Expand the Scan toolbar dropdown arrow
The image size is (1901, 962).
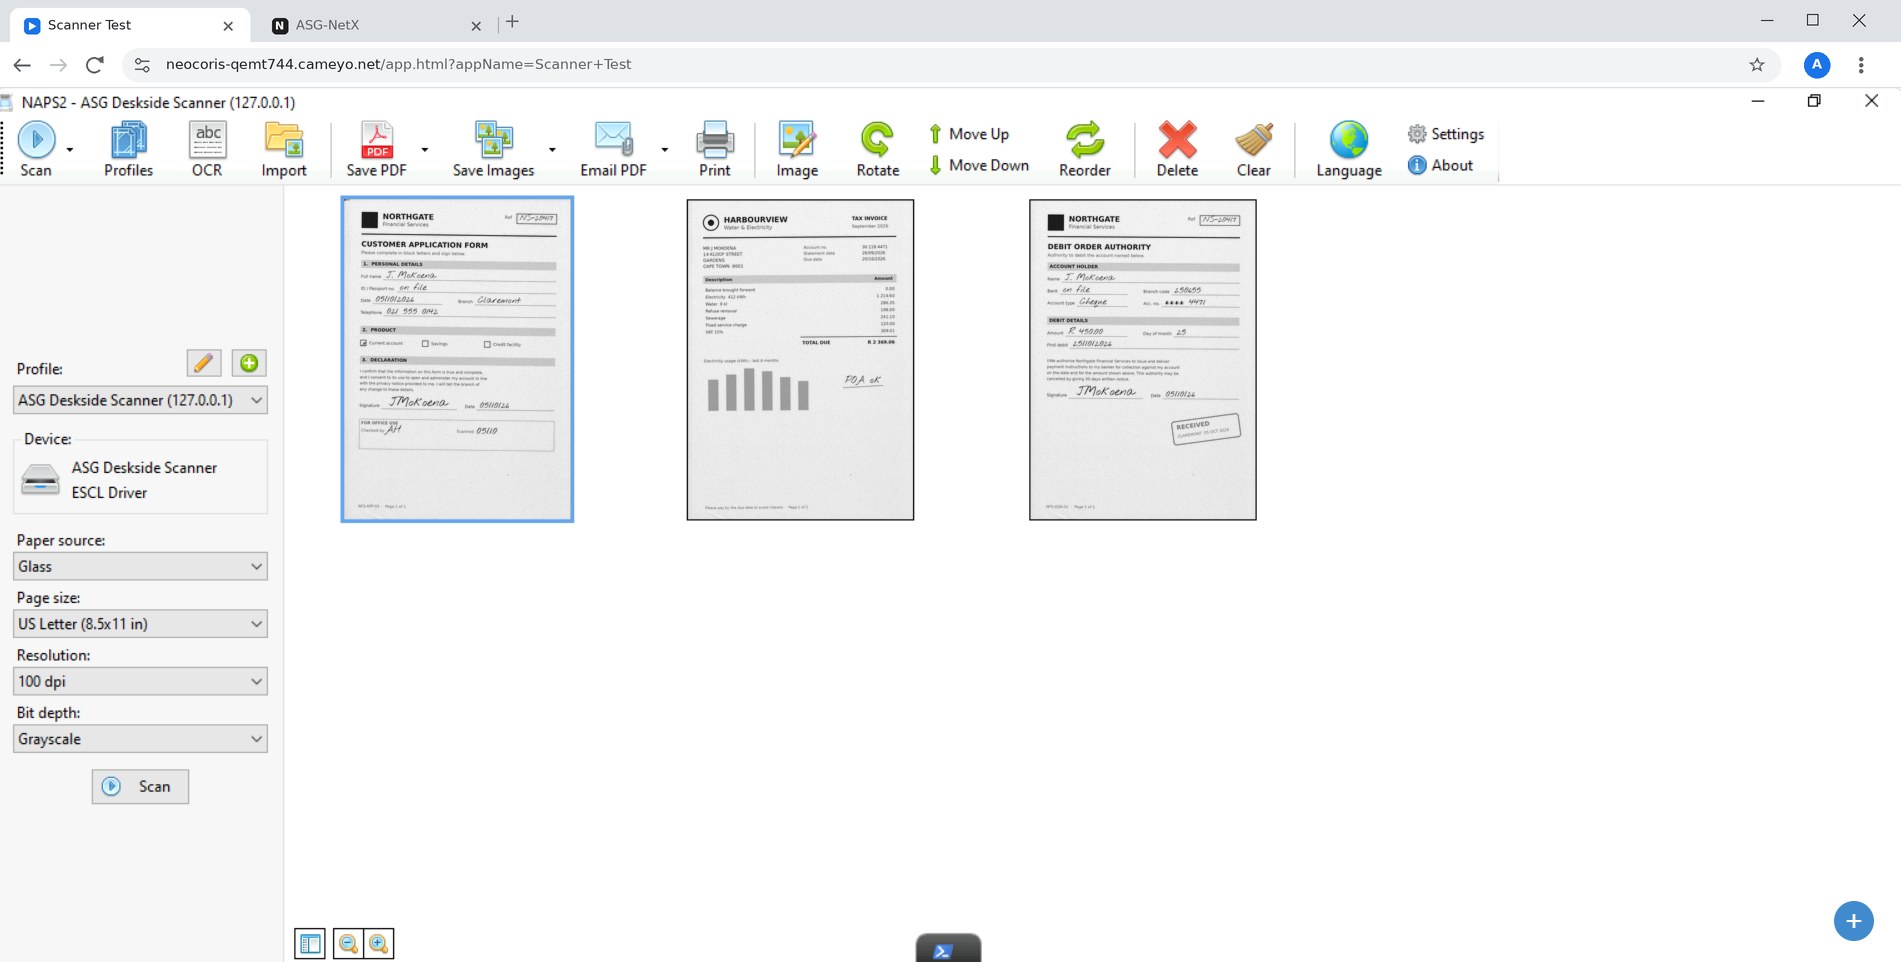coord(70,150)
